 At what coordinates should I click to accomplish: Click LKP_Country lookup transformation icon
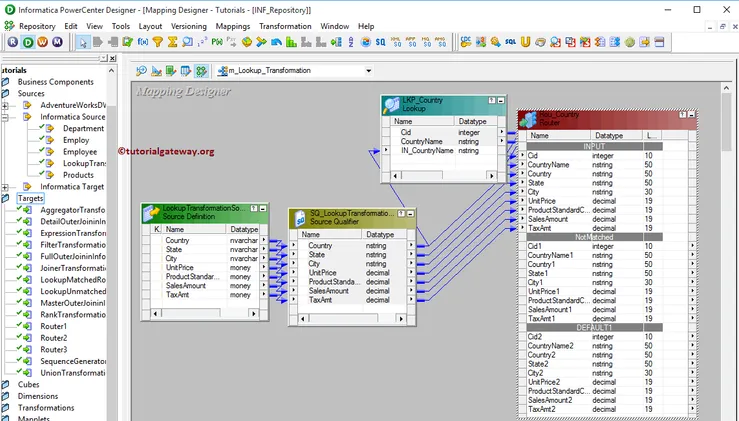391,105
